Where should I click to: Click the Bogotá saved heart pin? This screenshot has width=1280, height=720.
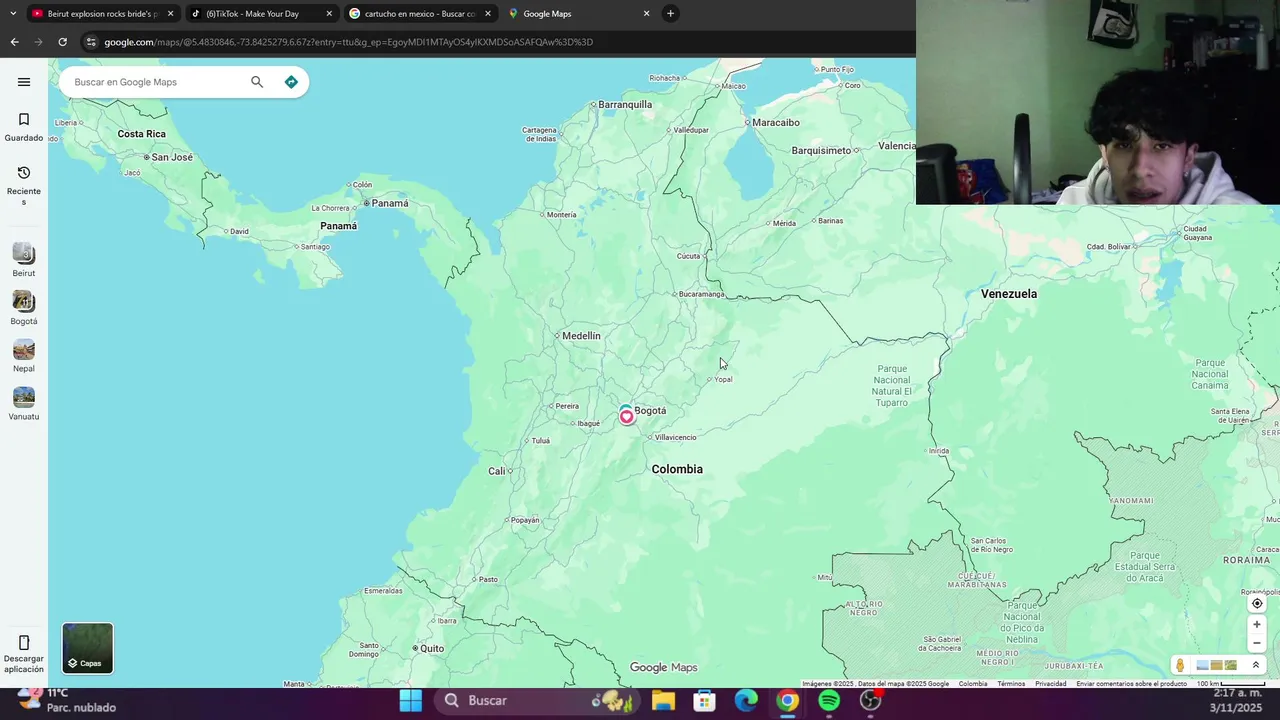coord(626,416)
